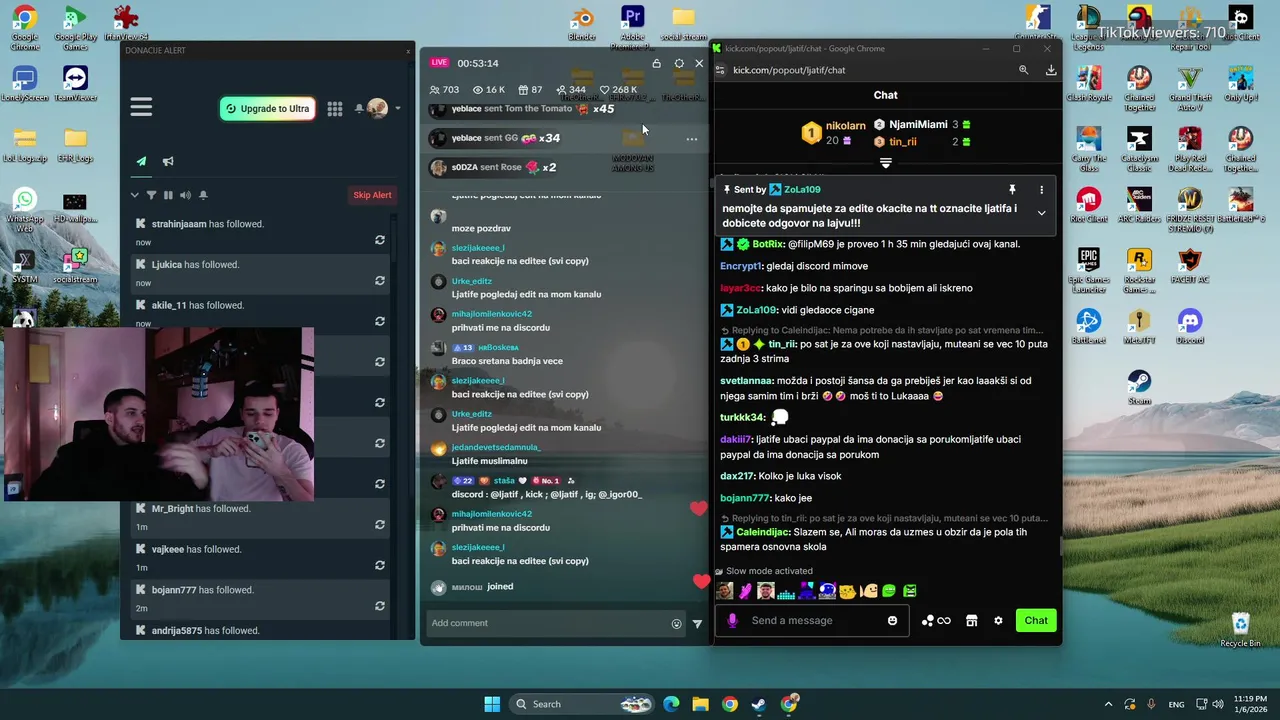The width and height of the screenshot is (1280, 720).
Task: Replay the akile_11 follow alert
Action: click(x=380, y=321)
